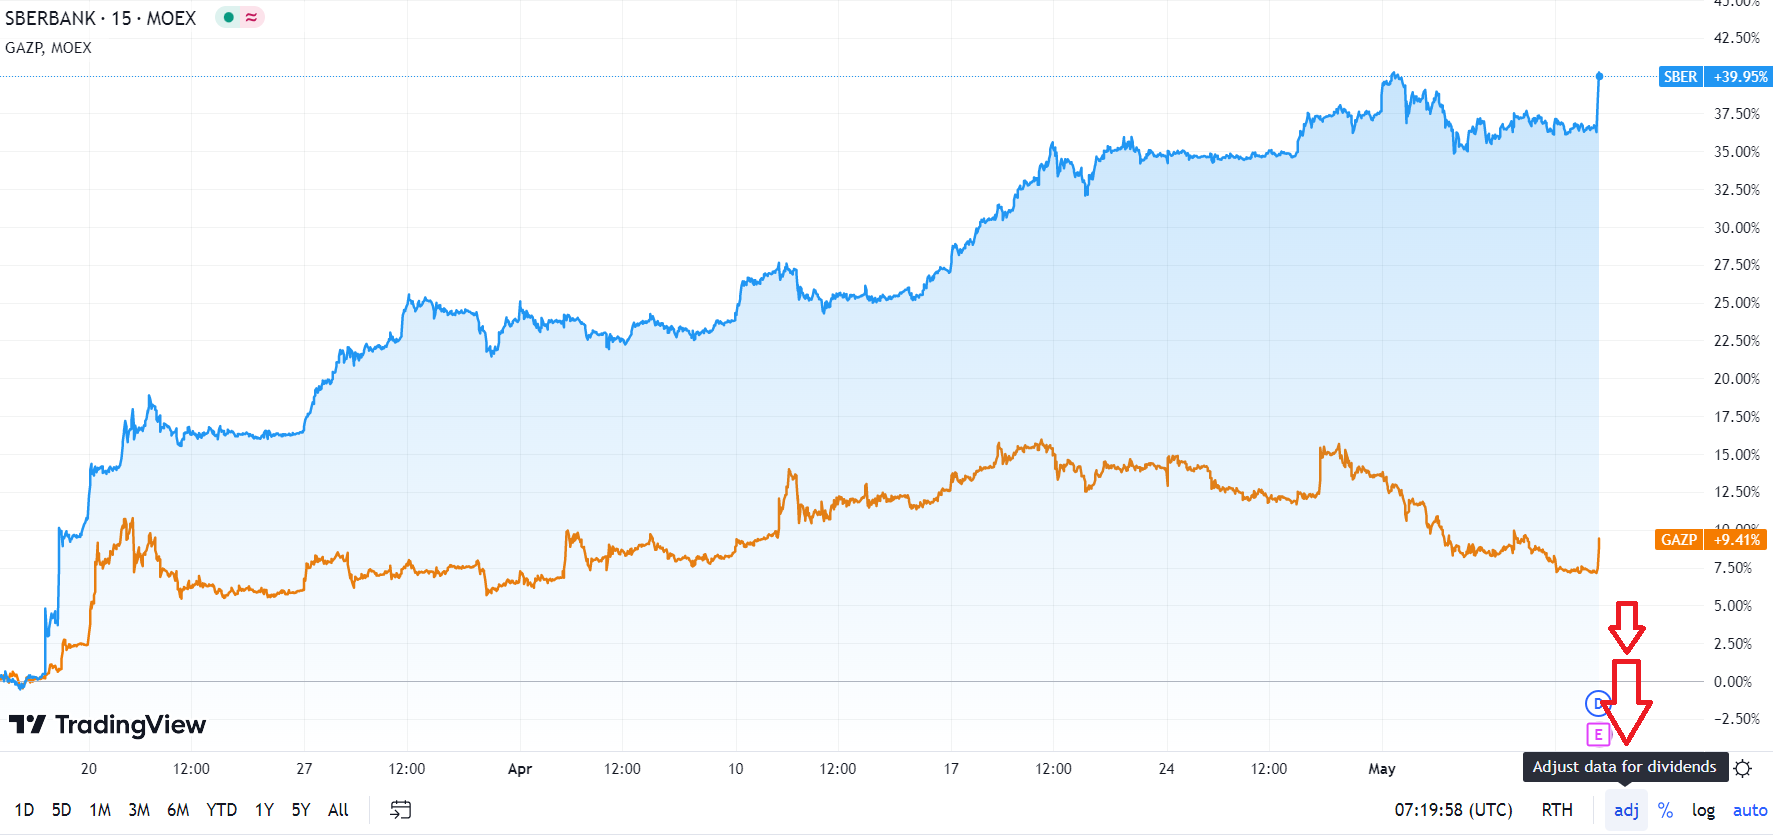Click the pink approximate data indicator
Image resolution: width=1773 pixels, height=835 pixels.
pos(251,17)
